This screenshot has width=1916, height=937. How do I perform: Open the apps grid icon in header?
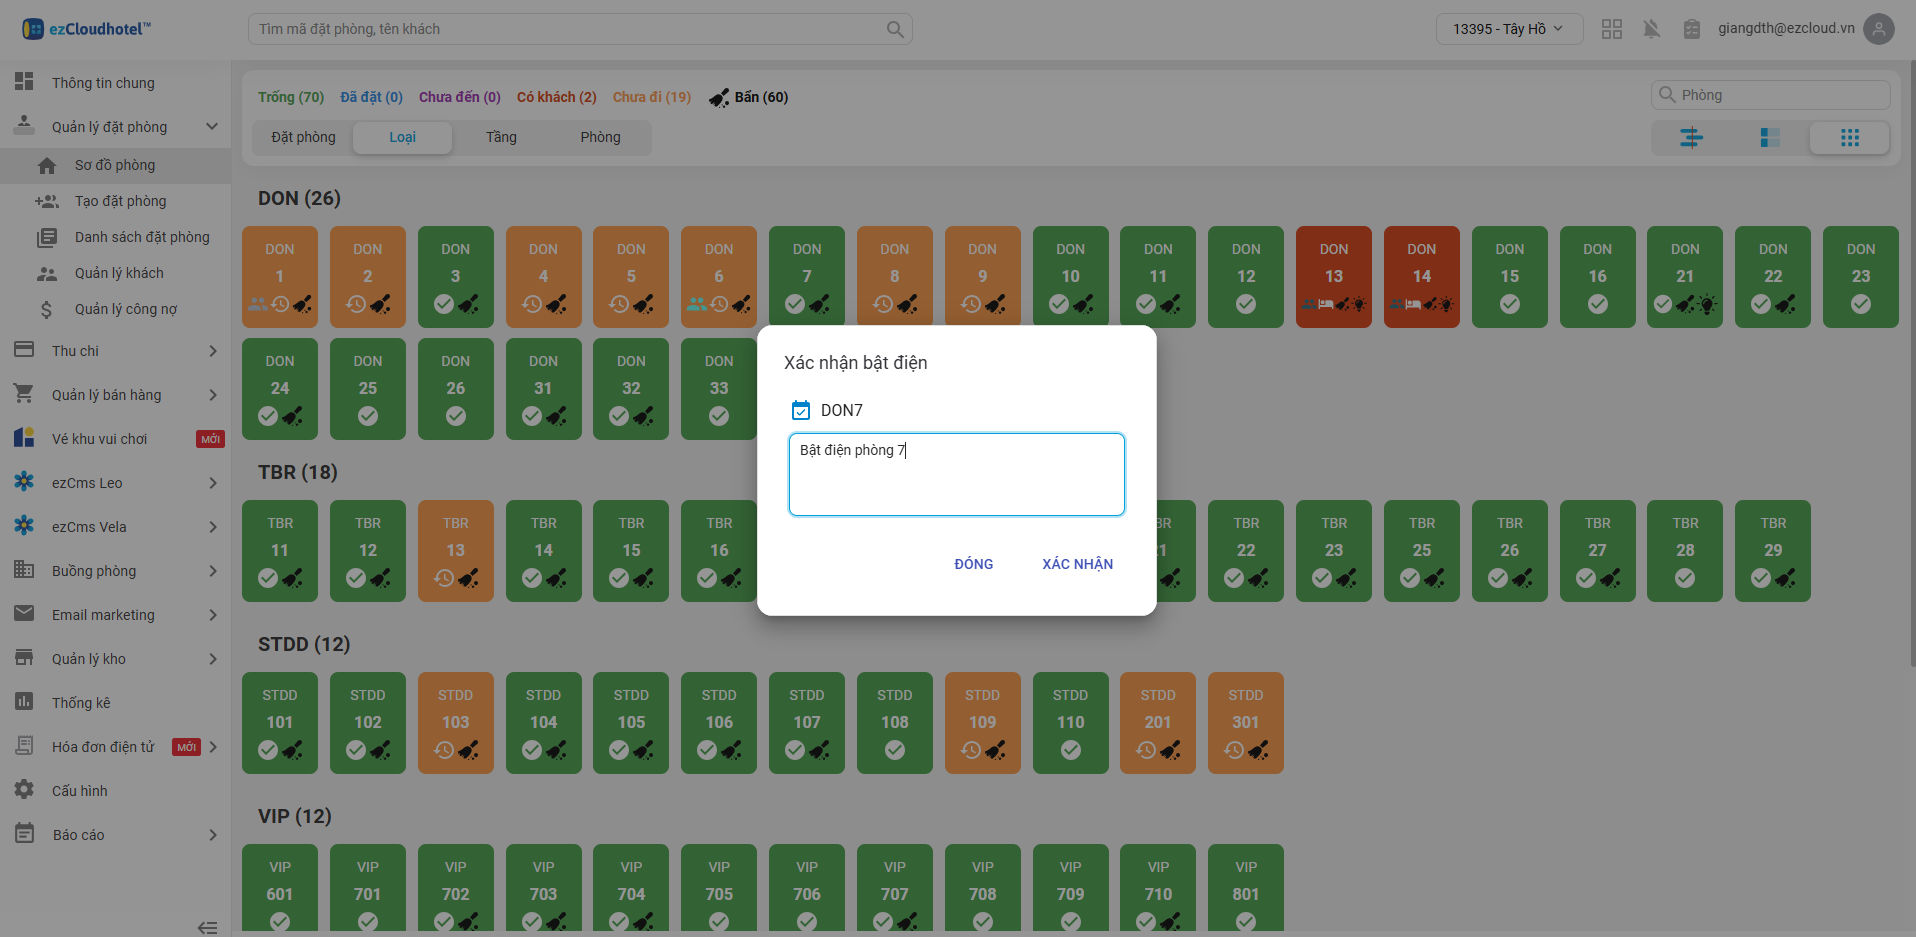pos(1611,29)
